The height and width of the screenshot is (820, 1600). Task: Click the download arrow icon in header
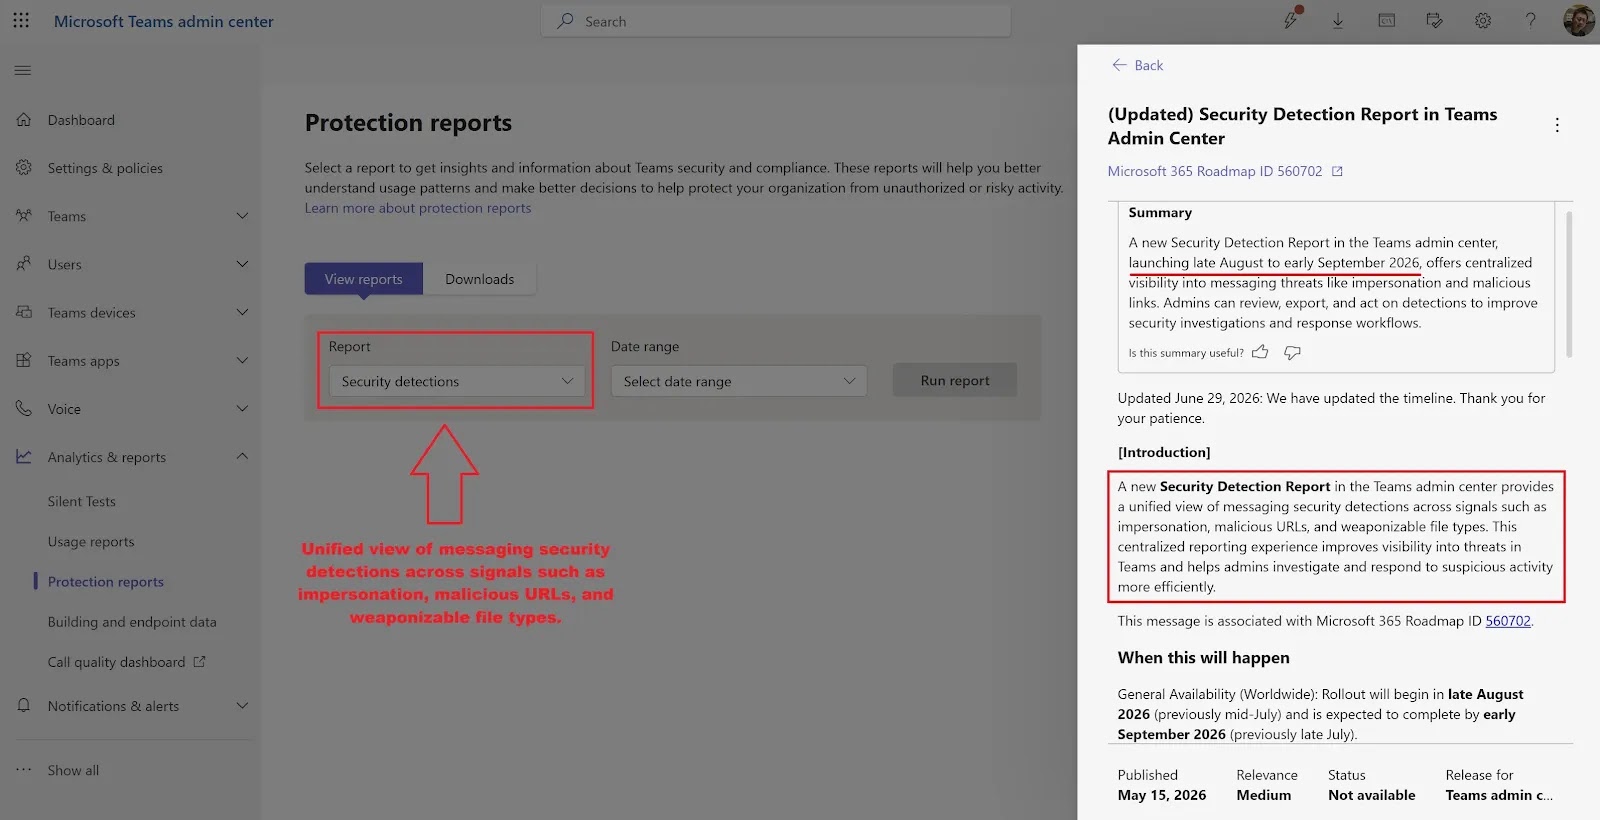(x=1338, y=21)
